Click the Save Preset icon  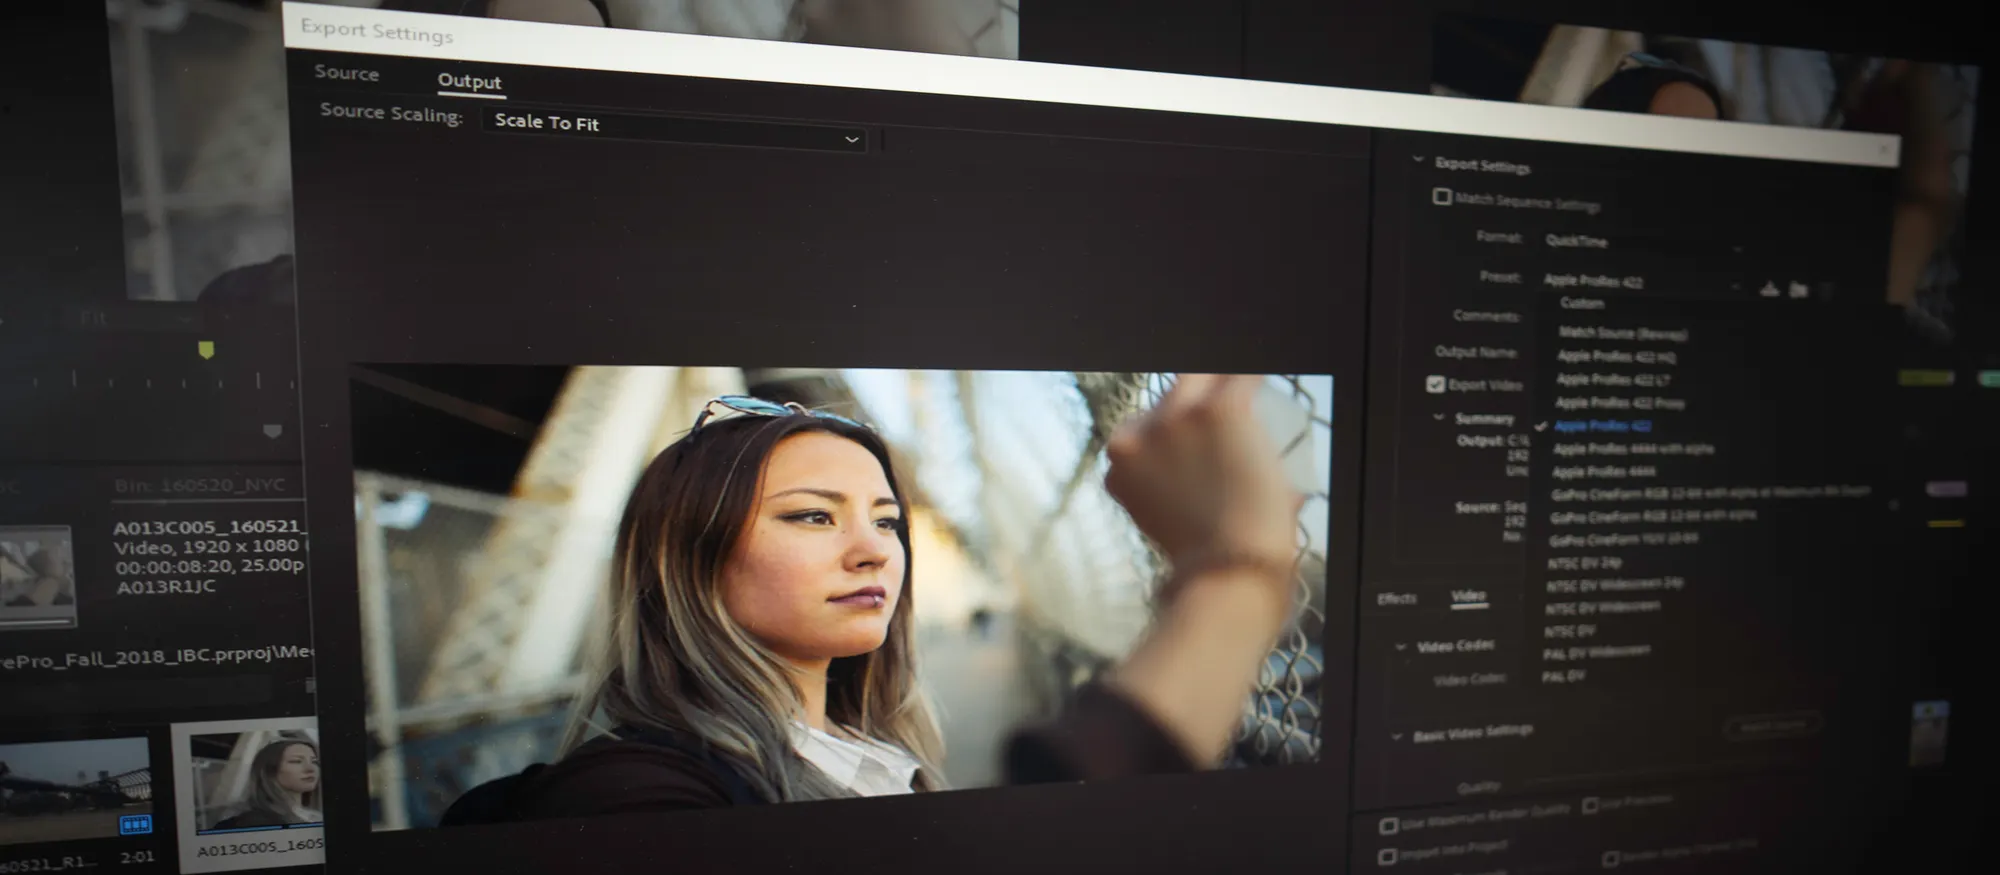[x=1770, y=289]
